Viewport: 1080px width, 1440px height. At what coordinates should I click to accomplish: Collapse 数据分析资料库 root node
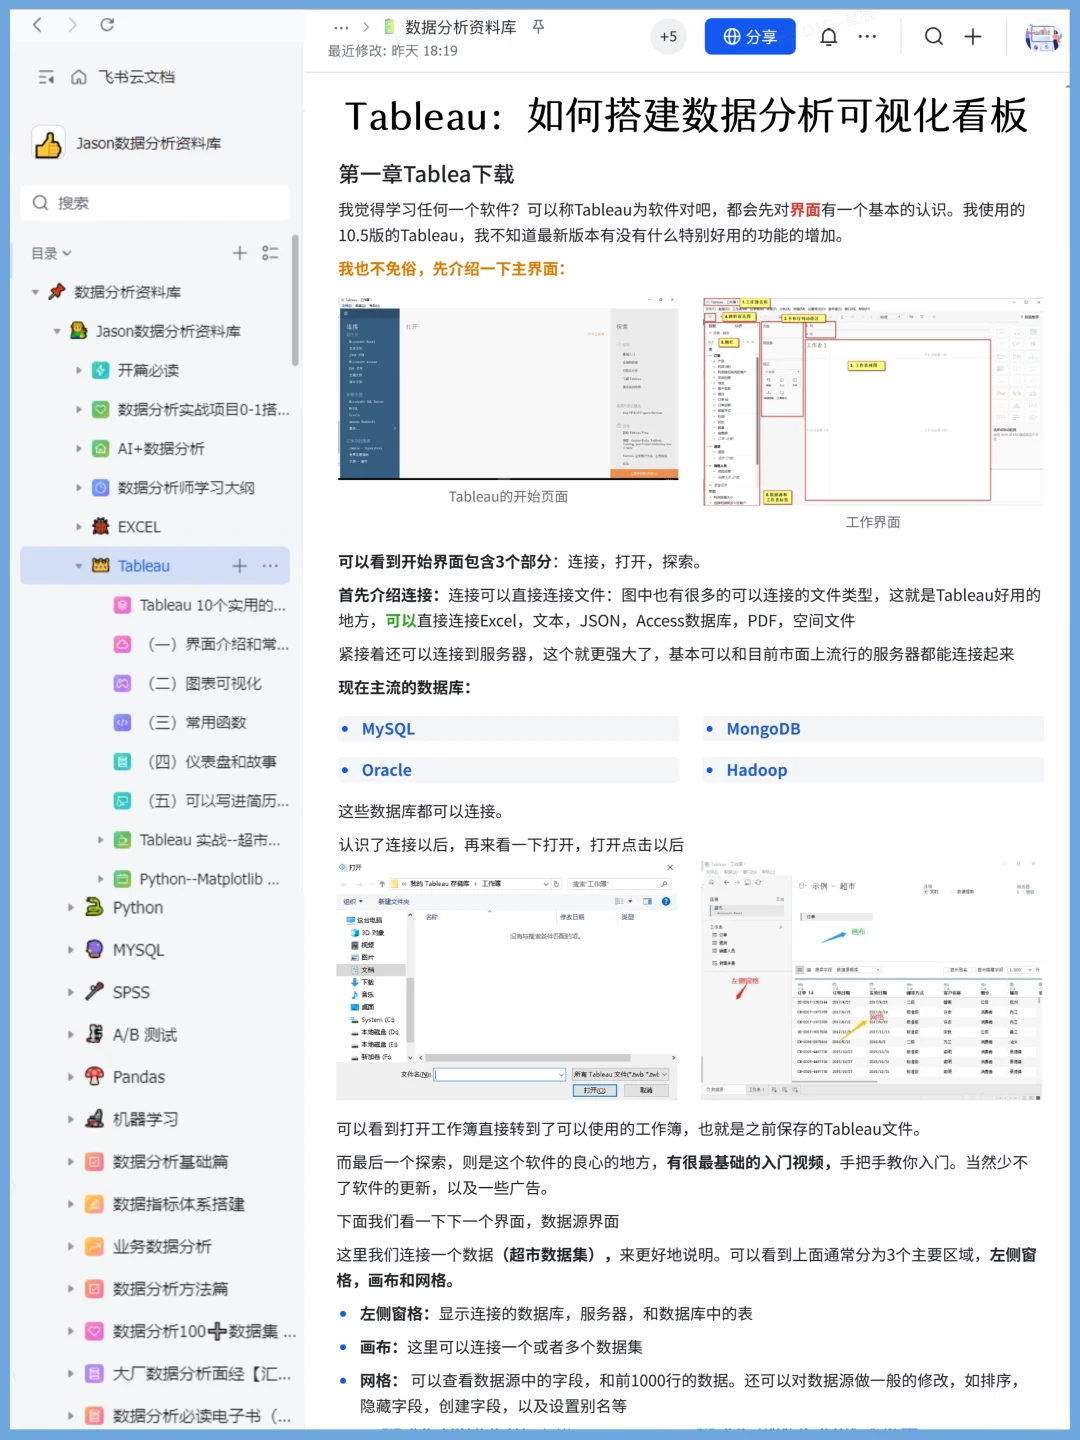click(x=35, y=292)
